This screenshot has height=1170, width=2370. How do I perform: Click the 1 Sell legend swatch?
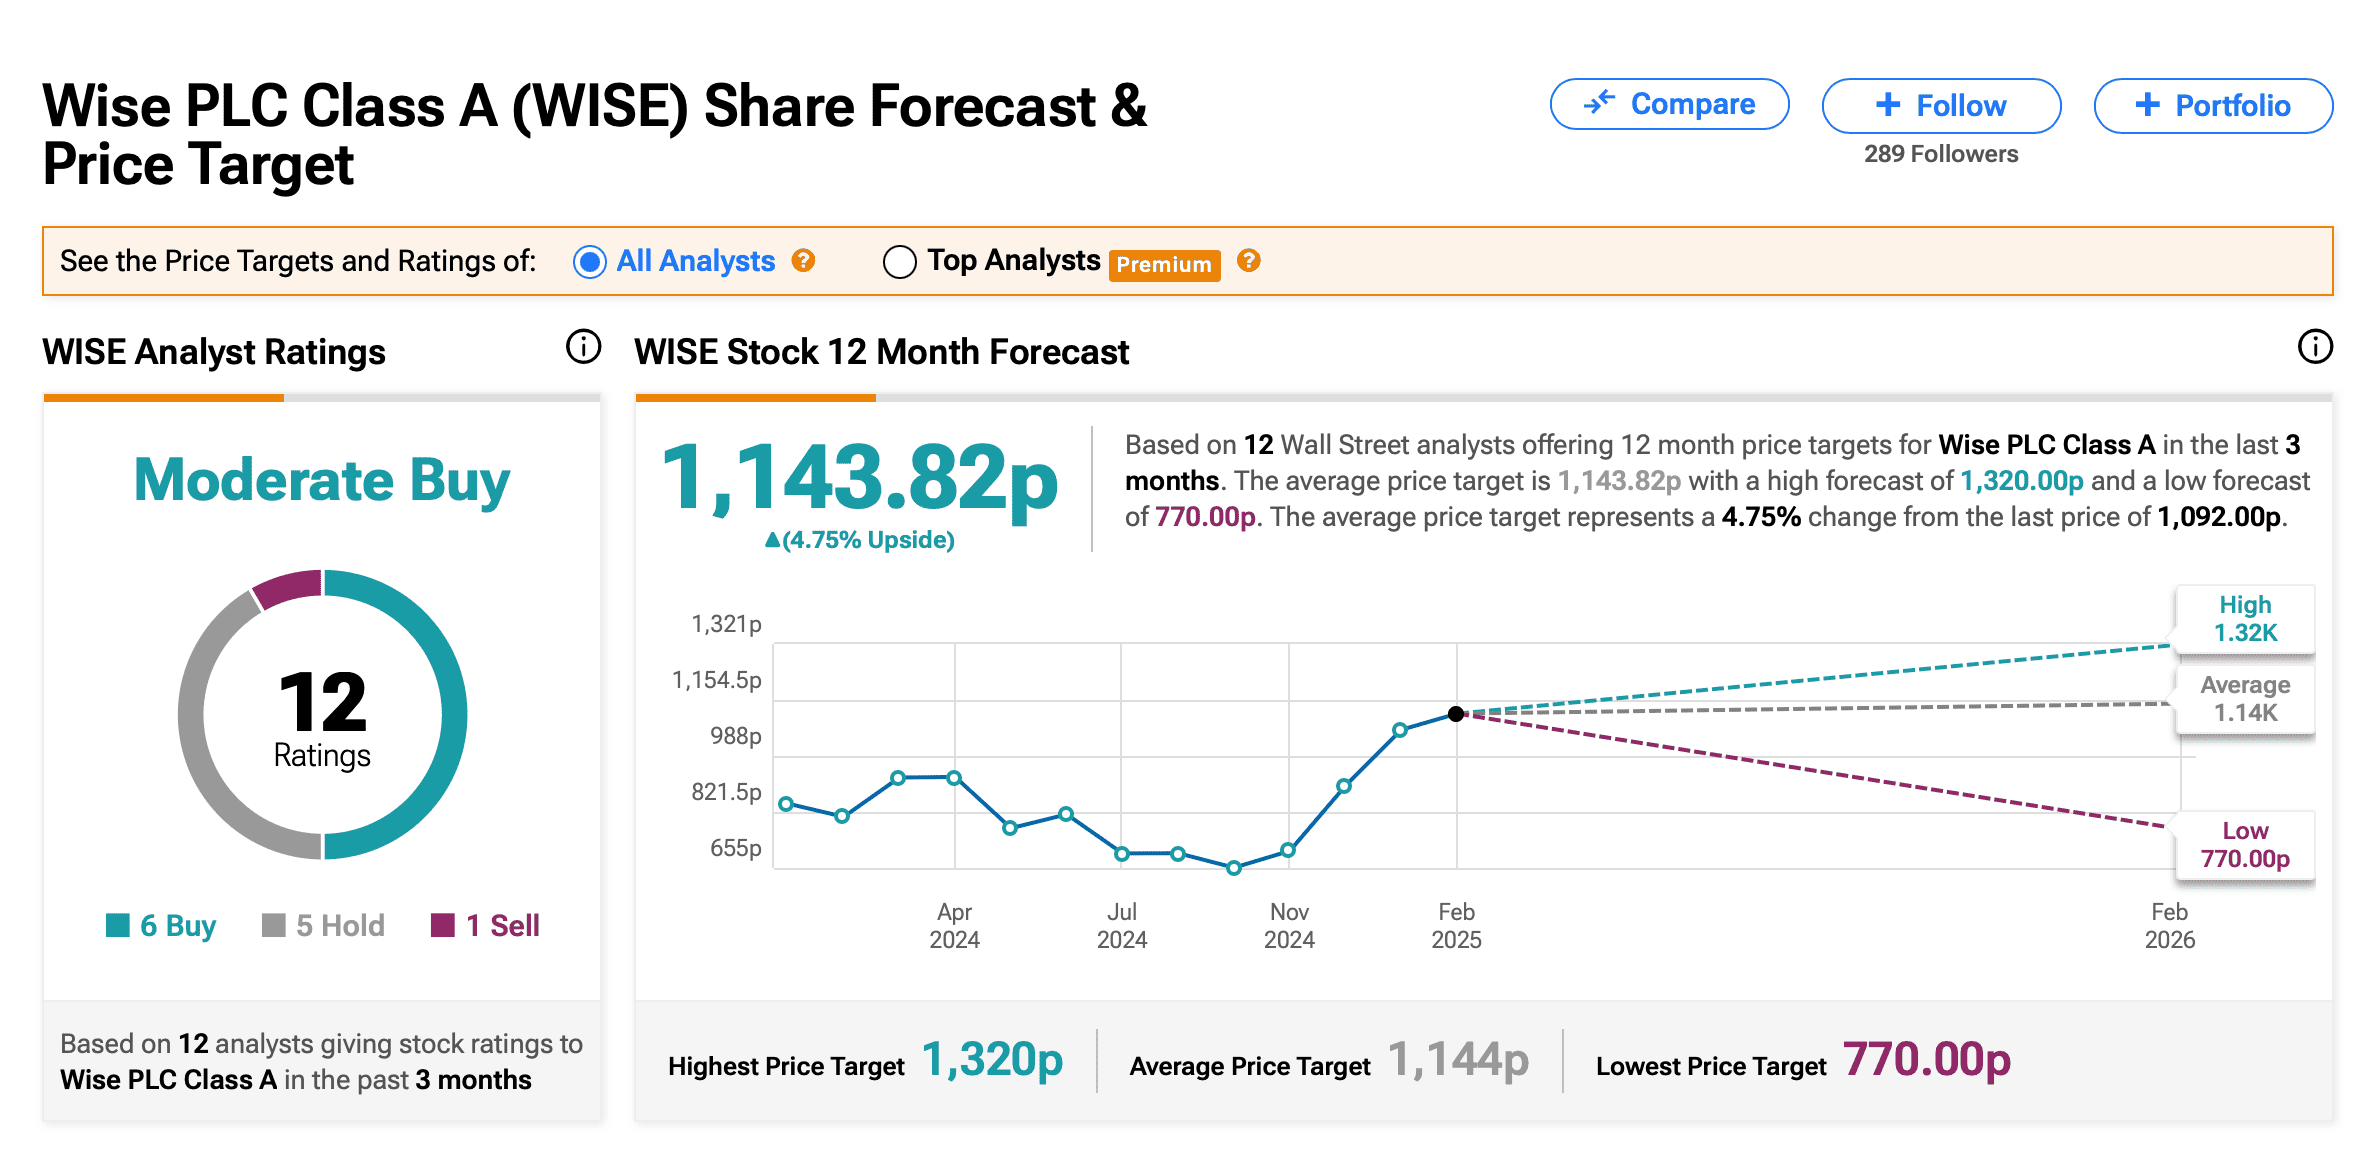[443, 925]
